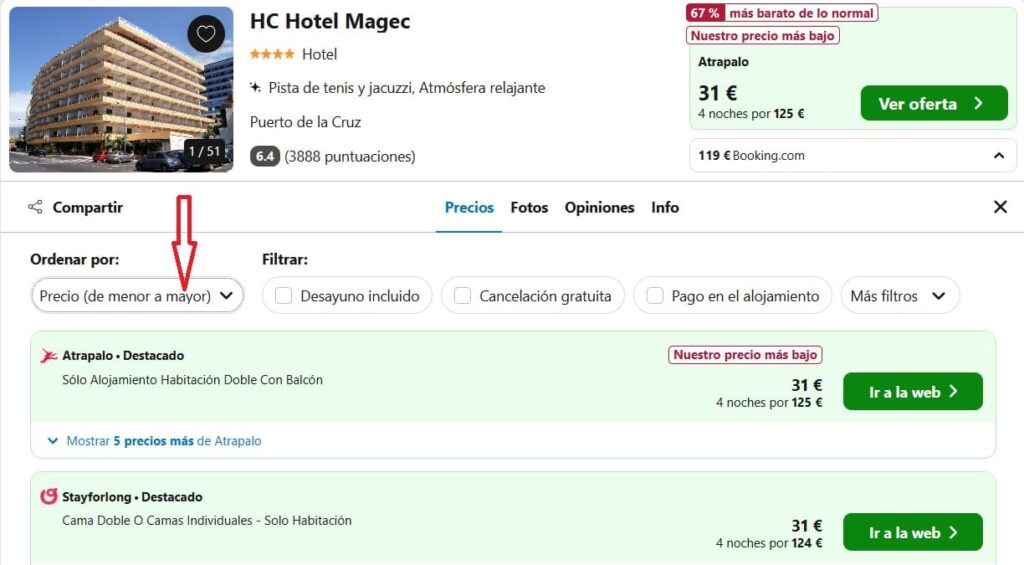Toggle Pago en el alojamiento checkbox
This screenshot has width=1024, height=565.
tap(655, 296)
